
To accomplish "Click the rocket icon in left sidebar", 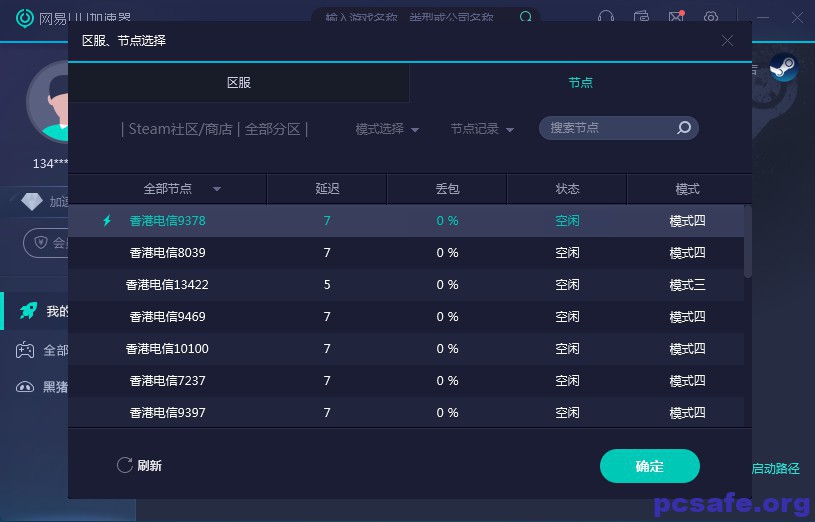I will (27, 311).
